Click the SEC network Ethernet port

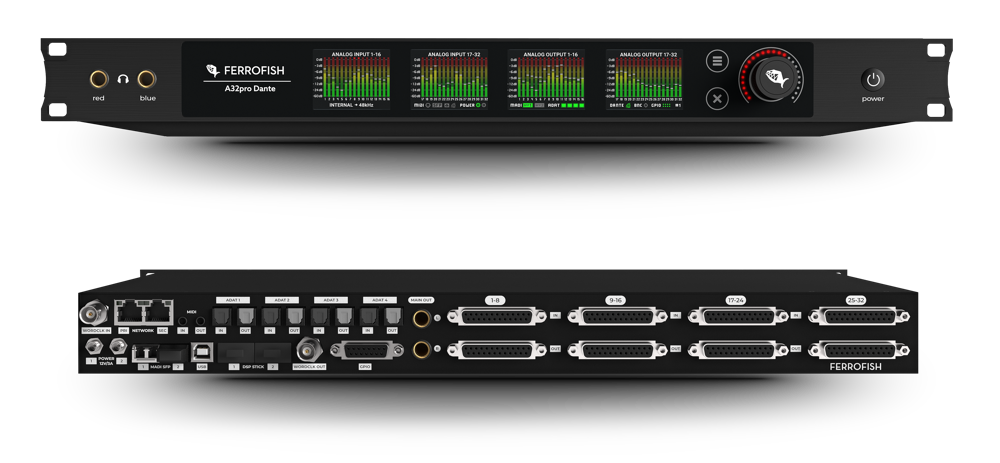click(159, 312)
